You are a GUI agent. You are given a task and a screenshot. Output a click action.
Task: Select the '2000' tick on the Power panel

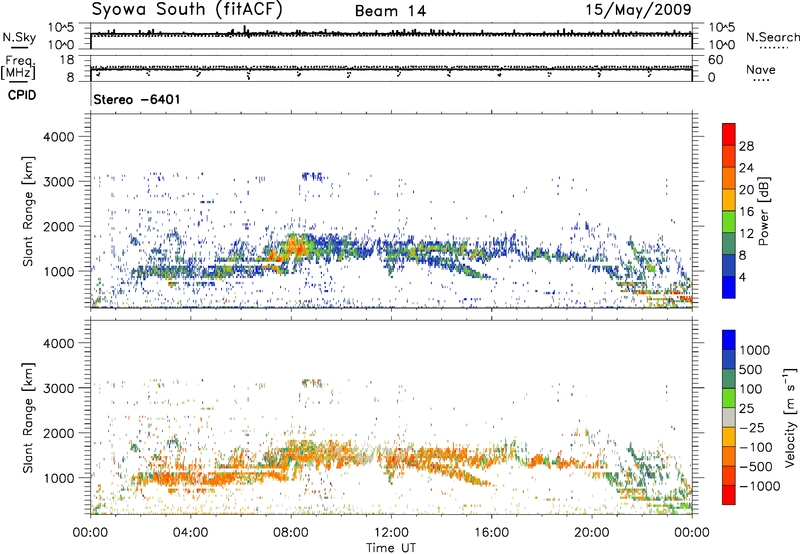coord(58,226)
